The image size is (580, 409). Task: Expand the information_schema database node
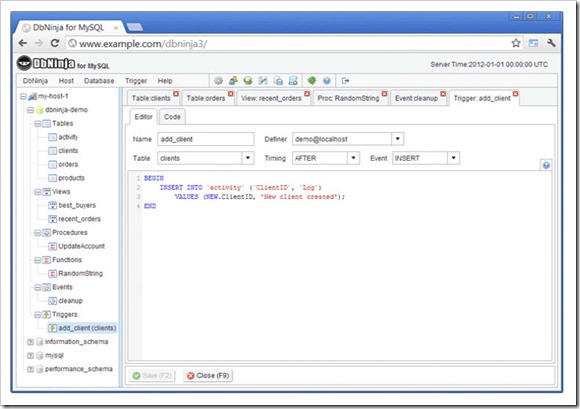(x=30, y=342)
